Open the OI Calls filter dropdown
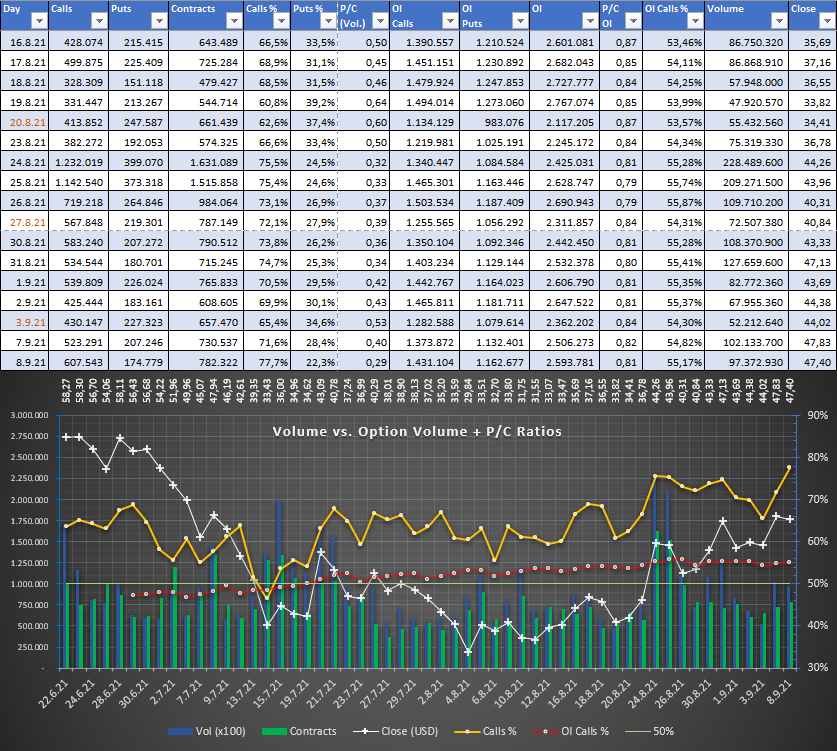 click(x=451, y=21)
